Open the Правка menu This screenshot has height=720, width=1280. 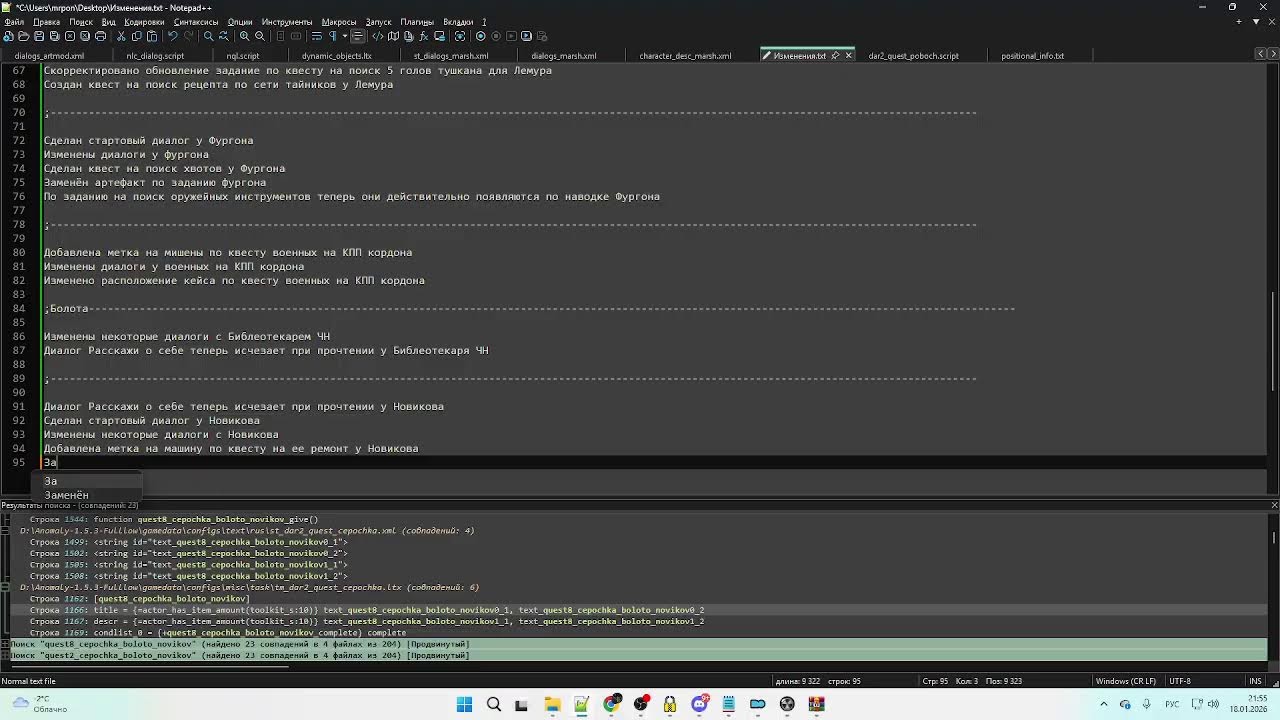click(x=46, y=21)
